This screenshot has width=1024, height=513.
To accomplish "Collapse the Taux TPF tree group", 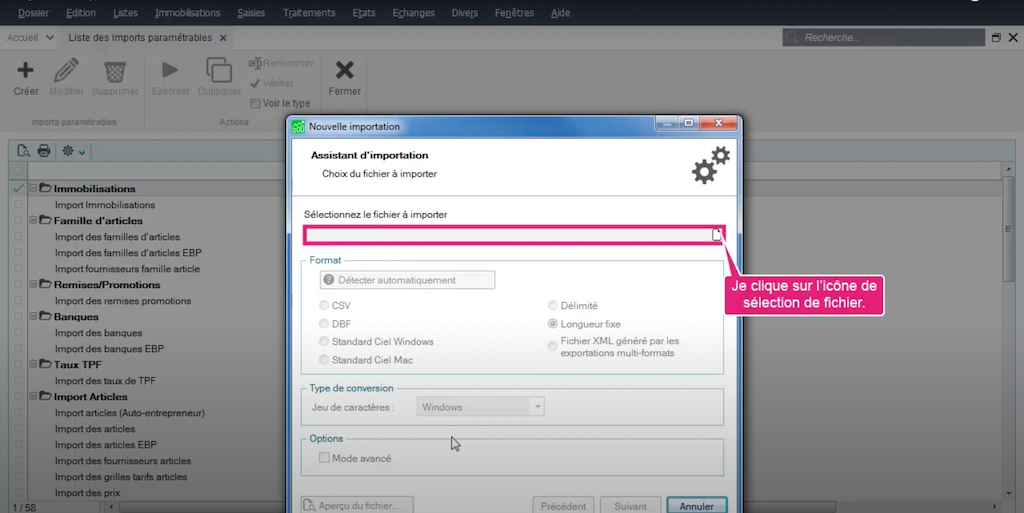I will [x=33, y=364].
